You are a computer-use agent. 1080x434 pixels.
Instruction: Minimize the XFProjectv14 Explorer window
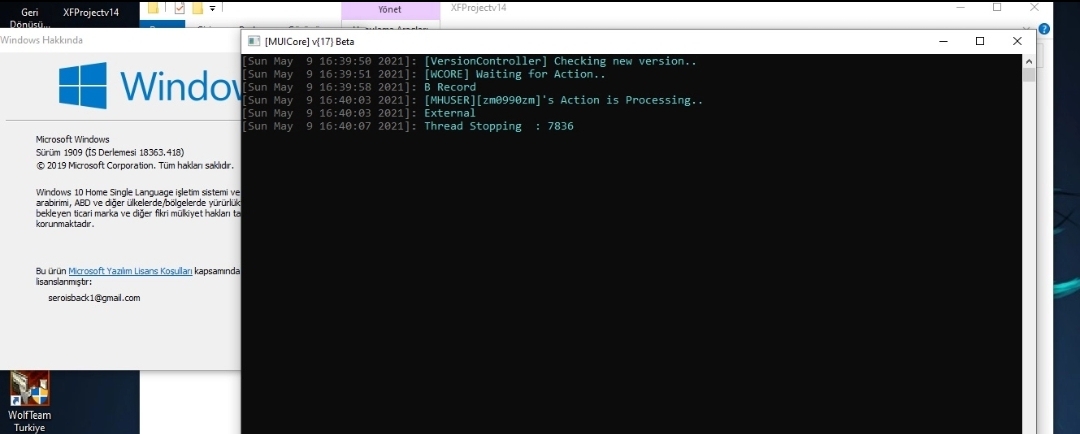[x=960, y=8]
